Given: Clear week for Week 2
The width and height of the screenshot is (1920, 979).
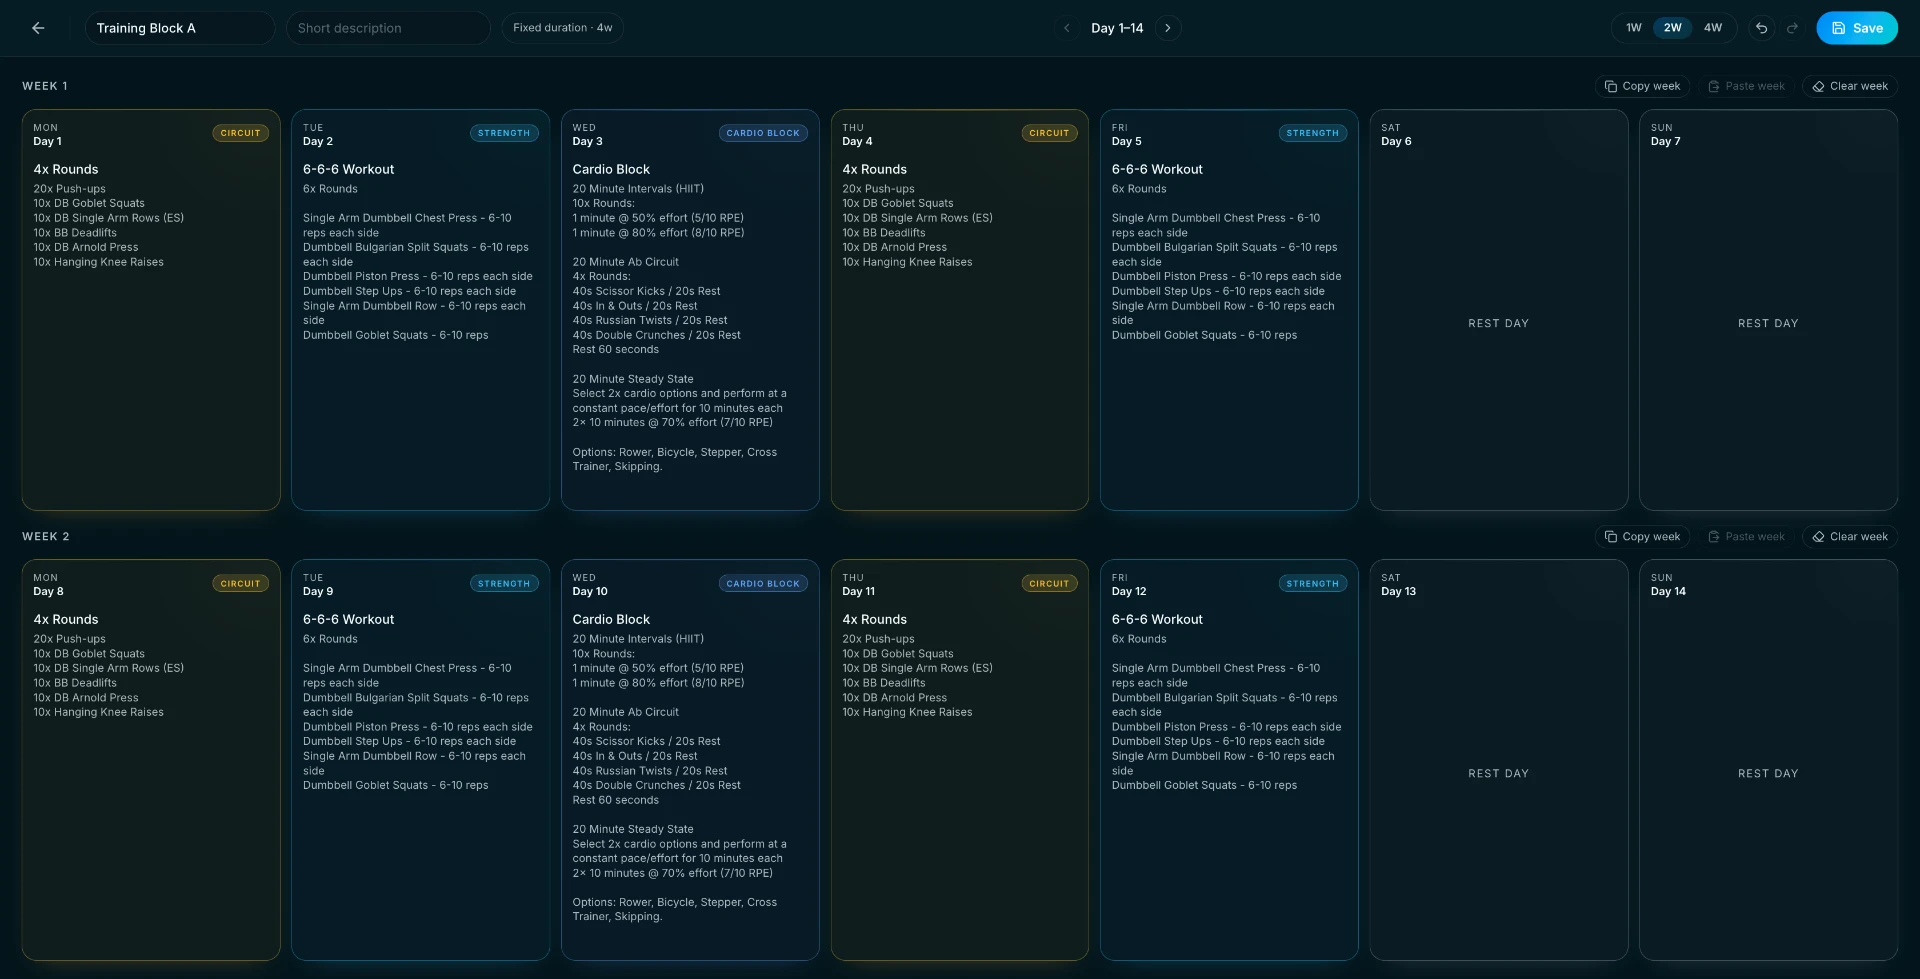Looking at the screenshot, I should 1850,537.
